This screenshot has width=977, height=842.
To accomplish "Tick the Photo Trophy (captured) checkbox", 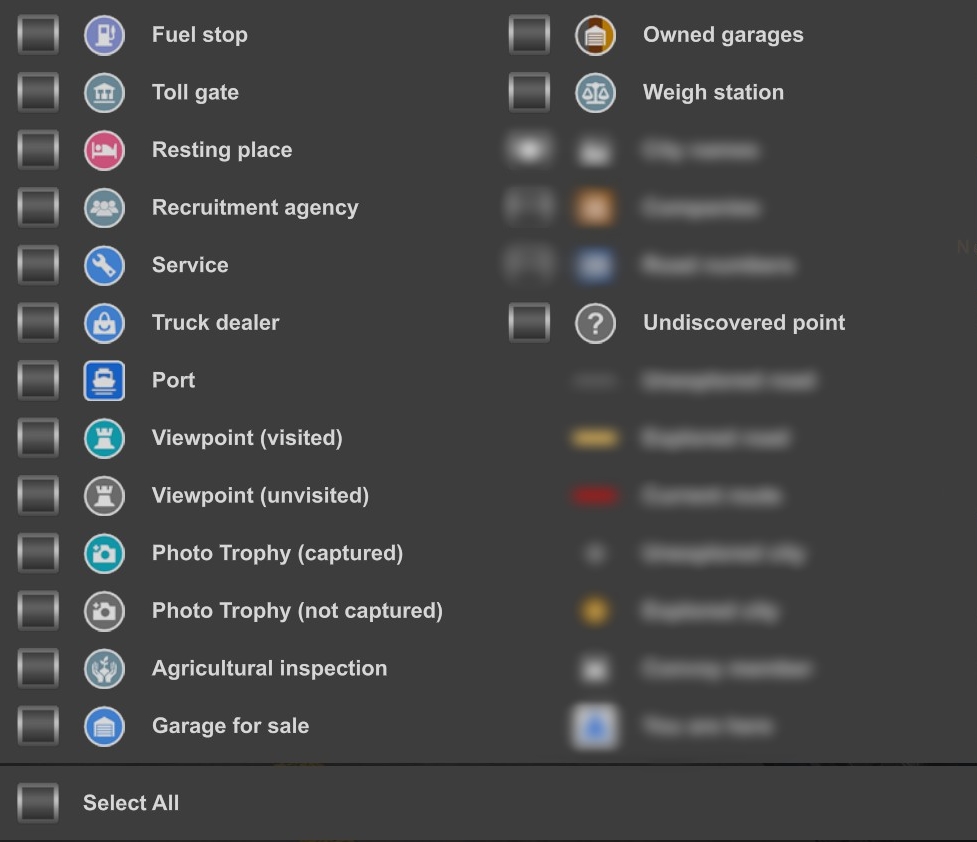I will (x=38, y=553).
